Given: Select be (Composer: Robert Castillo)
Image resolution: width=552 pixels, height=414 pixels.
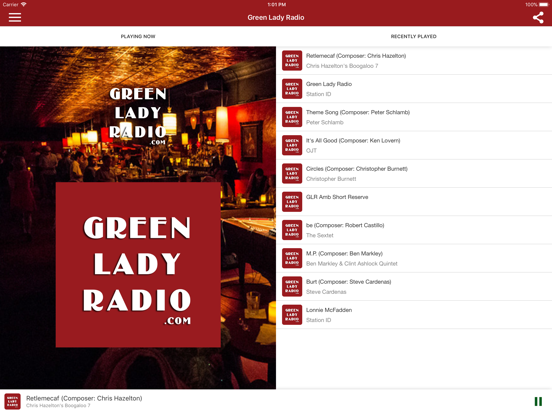Looking at the screenshot, I should click(345, 225).
